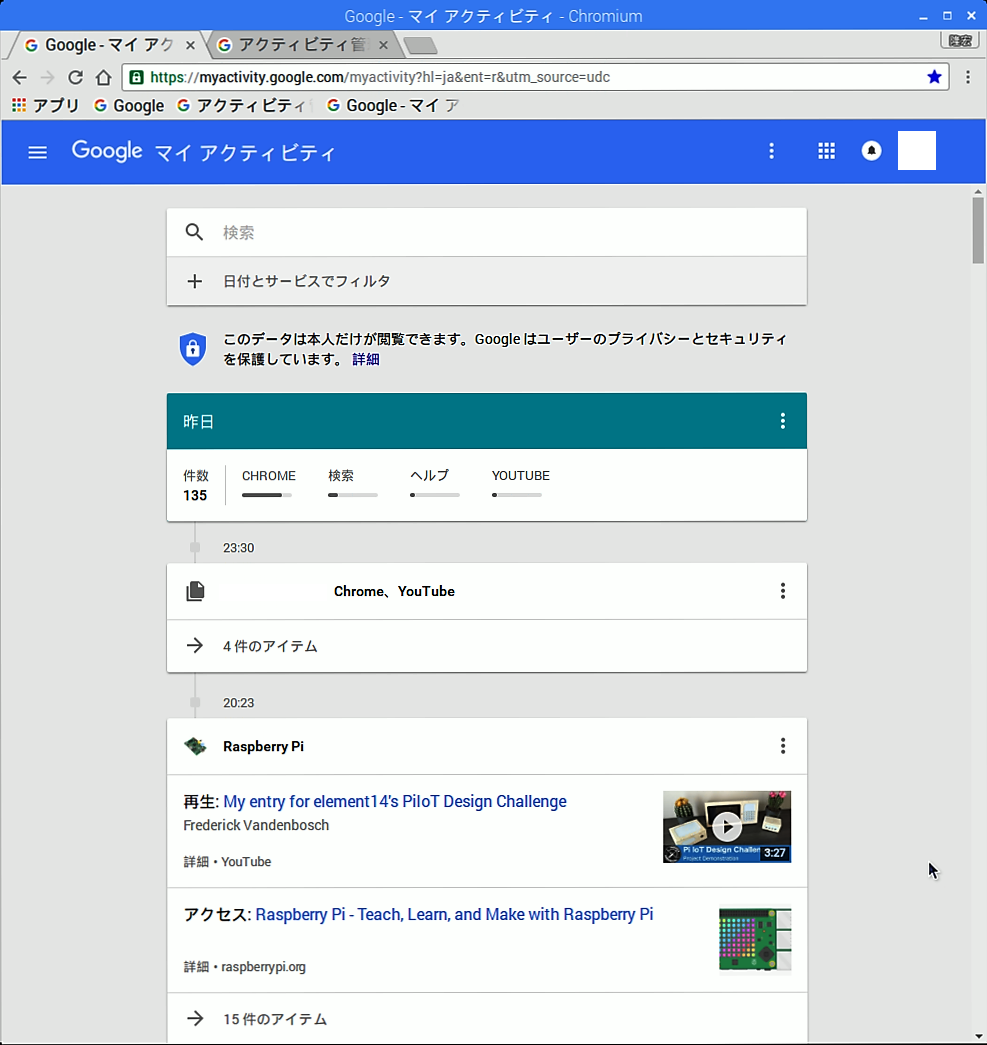Filter by ヘルプ activity bar
987x1045 pixels.
pos(435,485)
